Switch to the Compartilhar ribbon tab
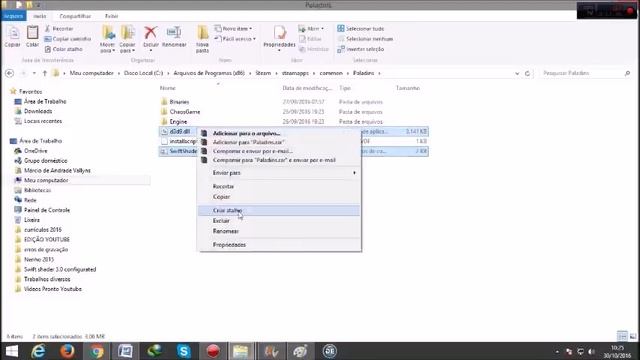Image resolution: width=640 pixels, height=360 pixels. pyautogui.click(x=75, y=16)
